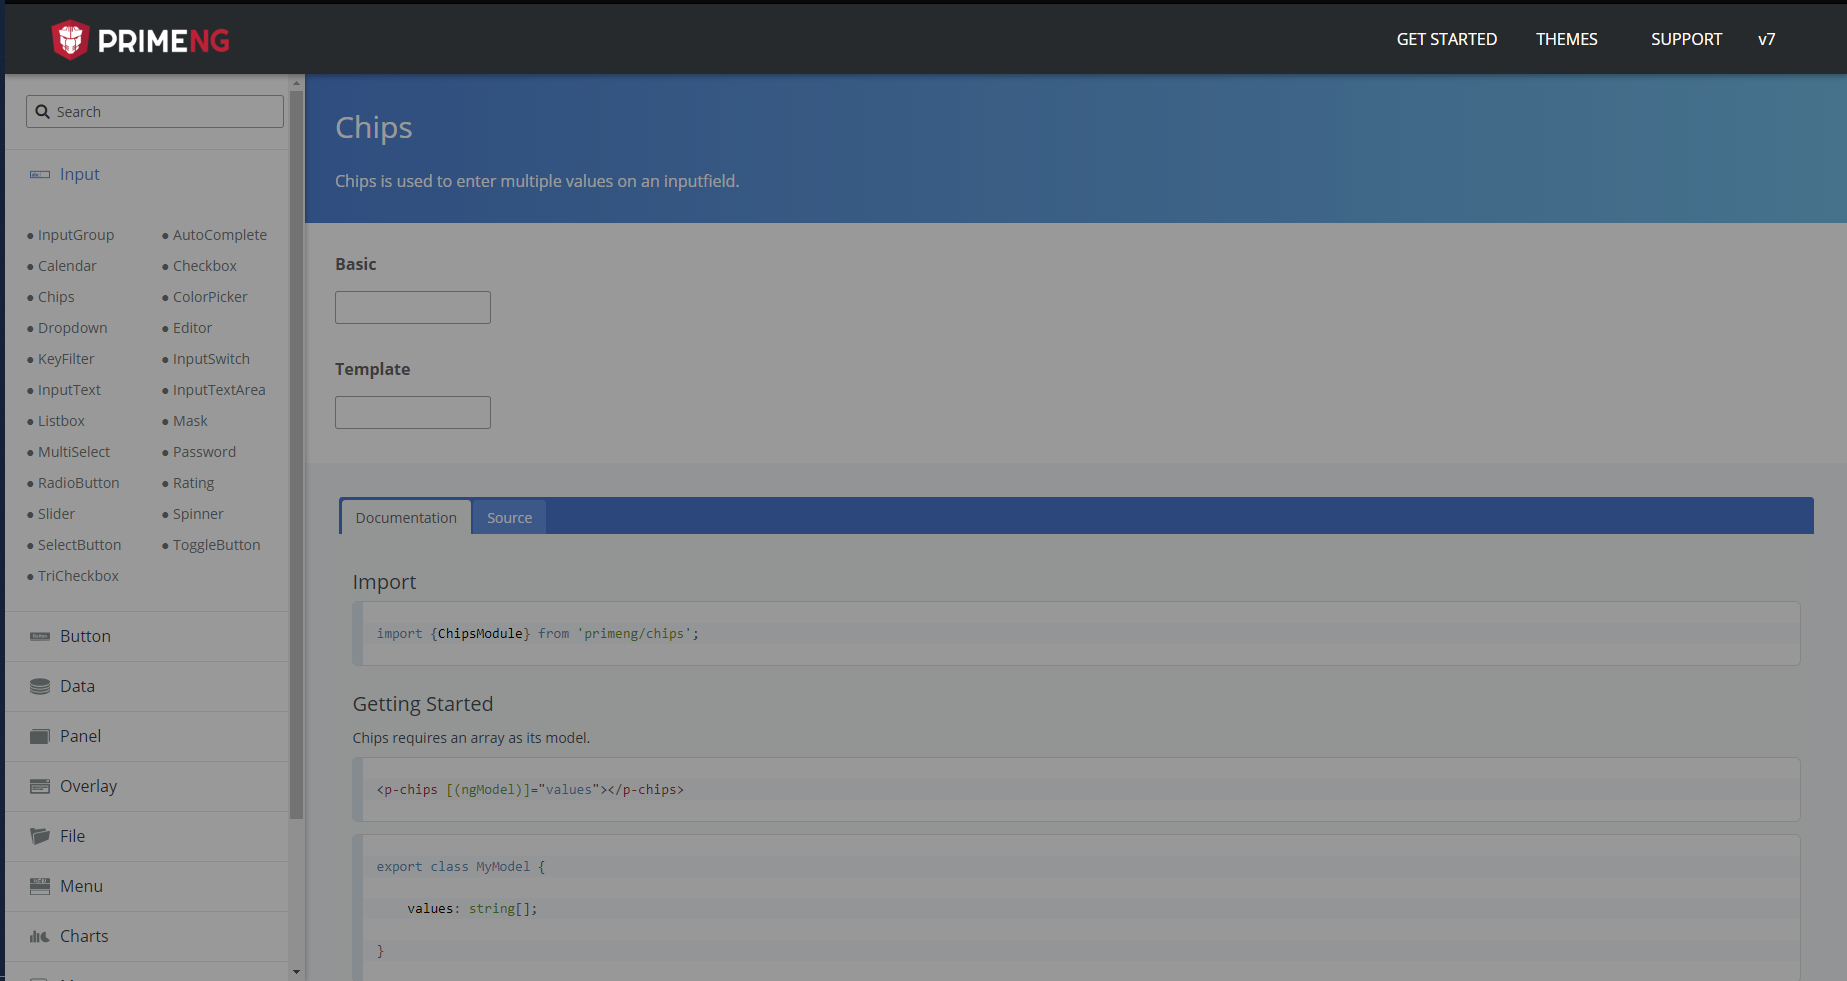Click the Charts bar-chart icon

click(38, 935)
